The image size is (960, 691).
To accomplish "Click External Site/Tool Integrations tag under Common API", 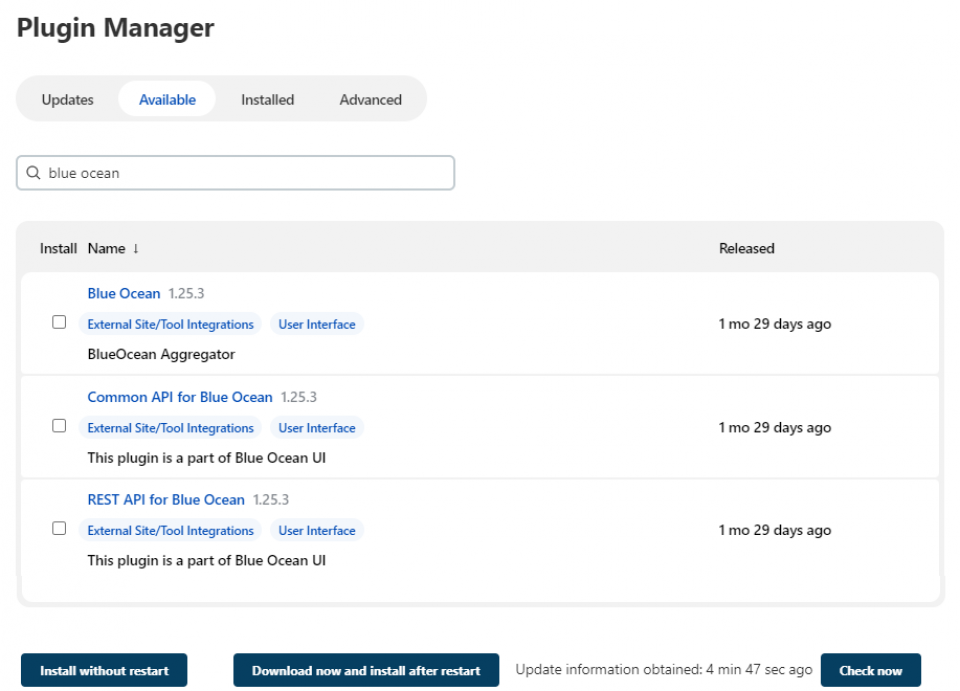I will coord(170,428).
